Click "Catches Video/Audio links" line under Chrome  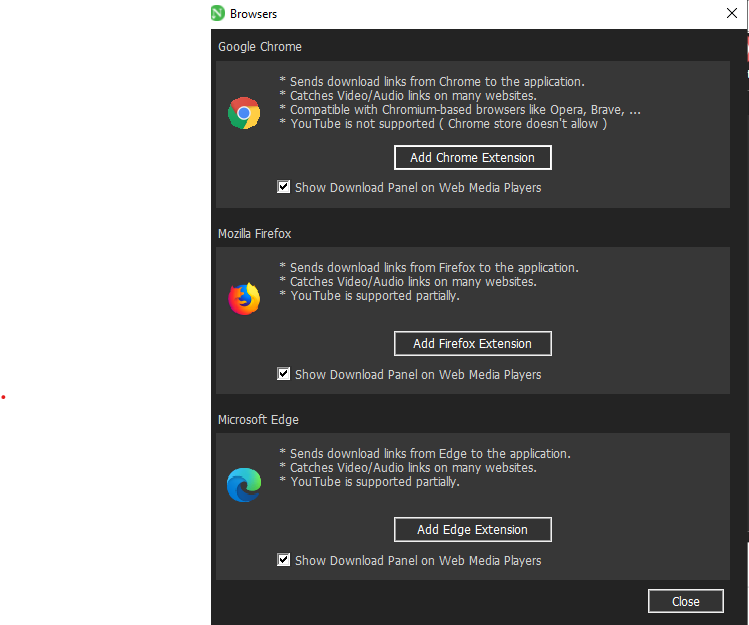[408, 96]
